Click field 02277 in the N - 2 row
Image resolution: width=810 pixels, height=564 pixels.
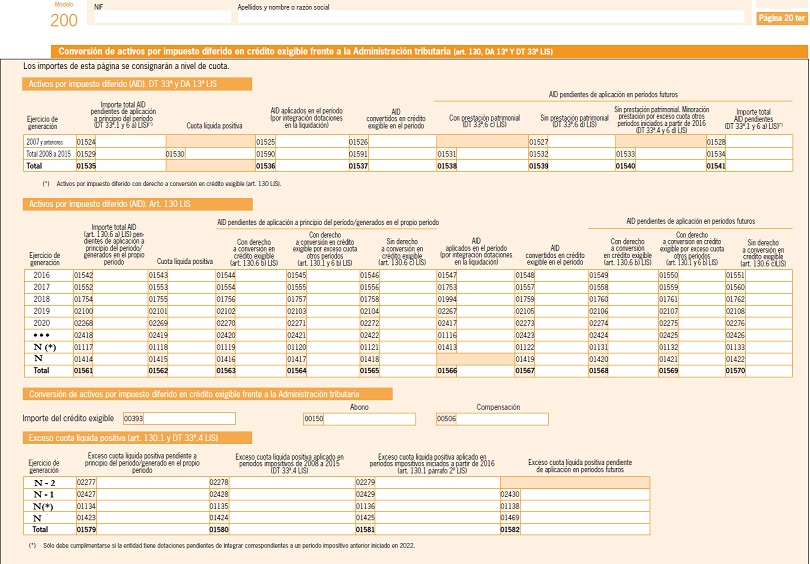[152, 482]
